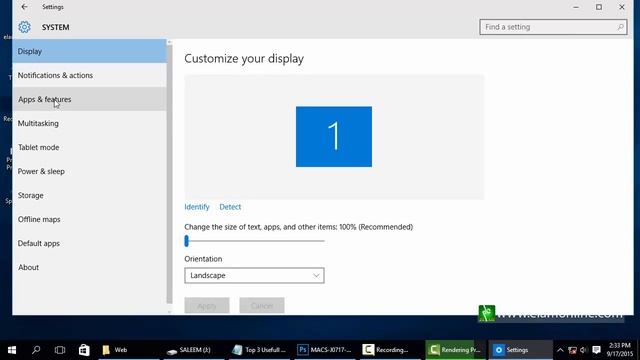640x360 pixels.
Task: Minimize the Settings window
Action: click(576, 7)
